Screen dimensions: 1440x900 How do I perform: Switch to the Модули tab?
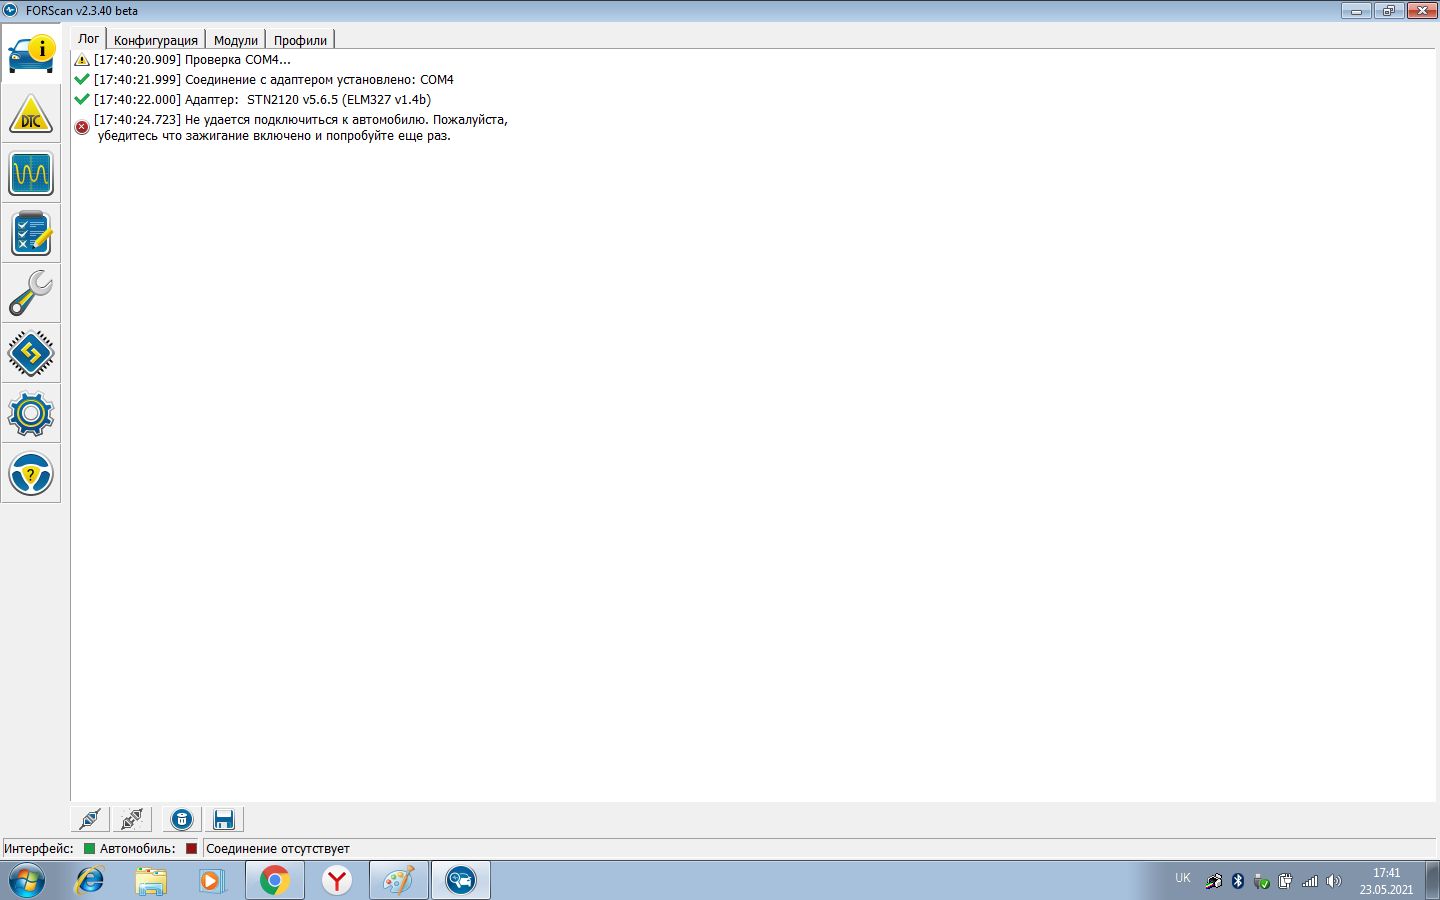pyautogui.click(x=236, y=40)
